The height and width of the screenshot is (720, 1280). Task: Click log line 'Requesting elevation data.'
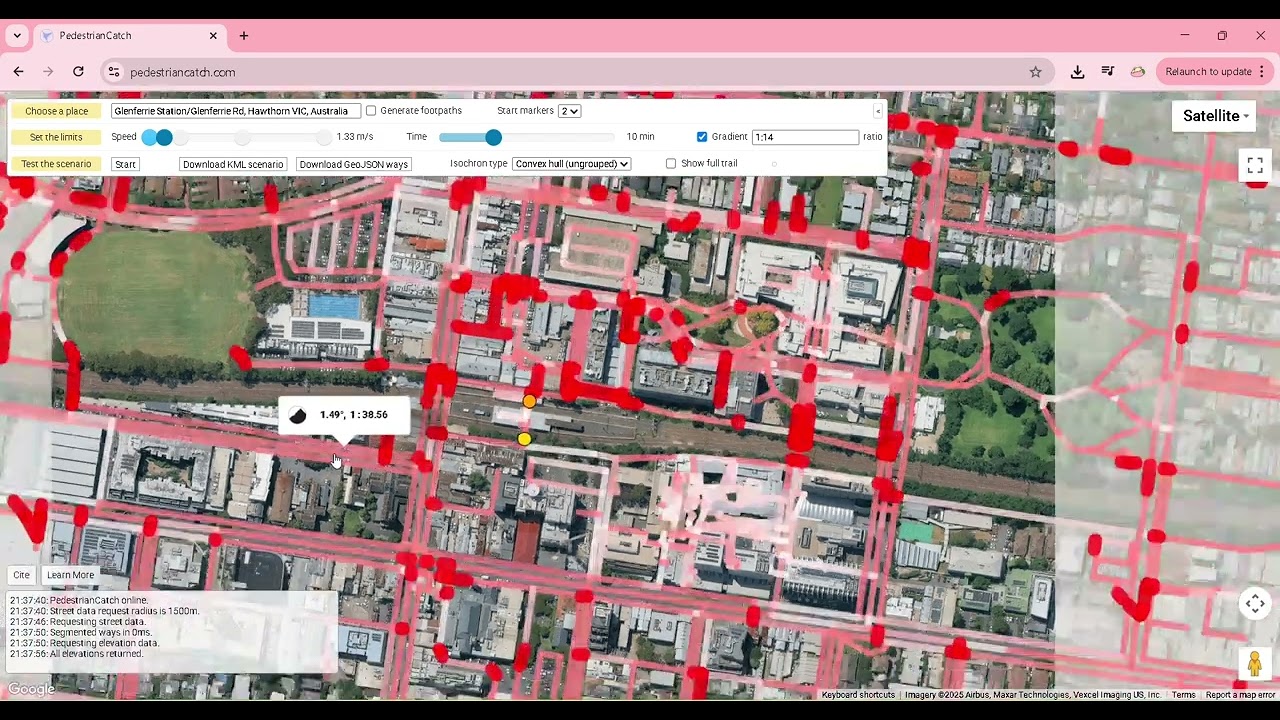85,643
